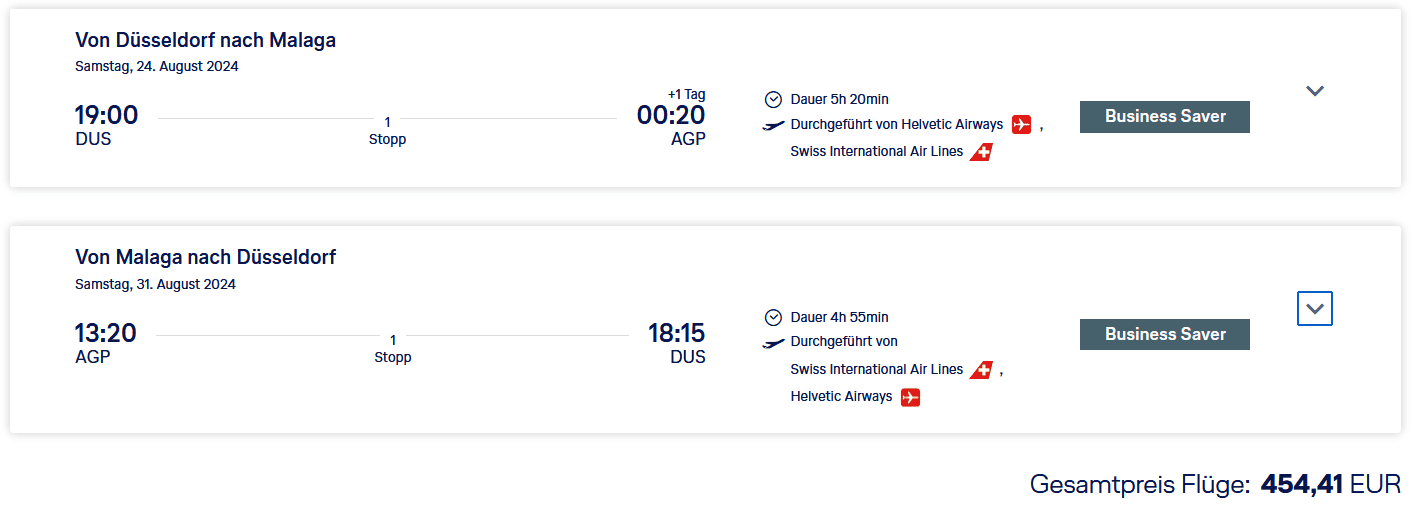The height and width of the screenshot is (505, 1411).
Task: Click the total price 454,41 EUR
Action: coord(1330,485)
